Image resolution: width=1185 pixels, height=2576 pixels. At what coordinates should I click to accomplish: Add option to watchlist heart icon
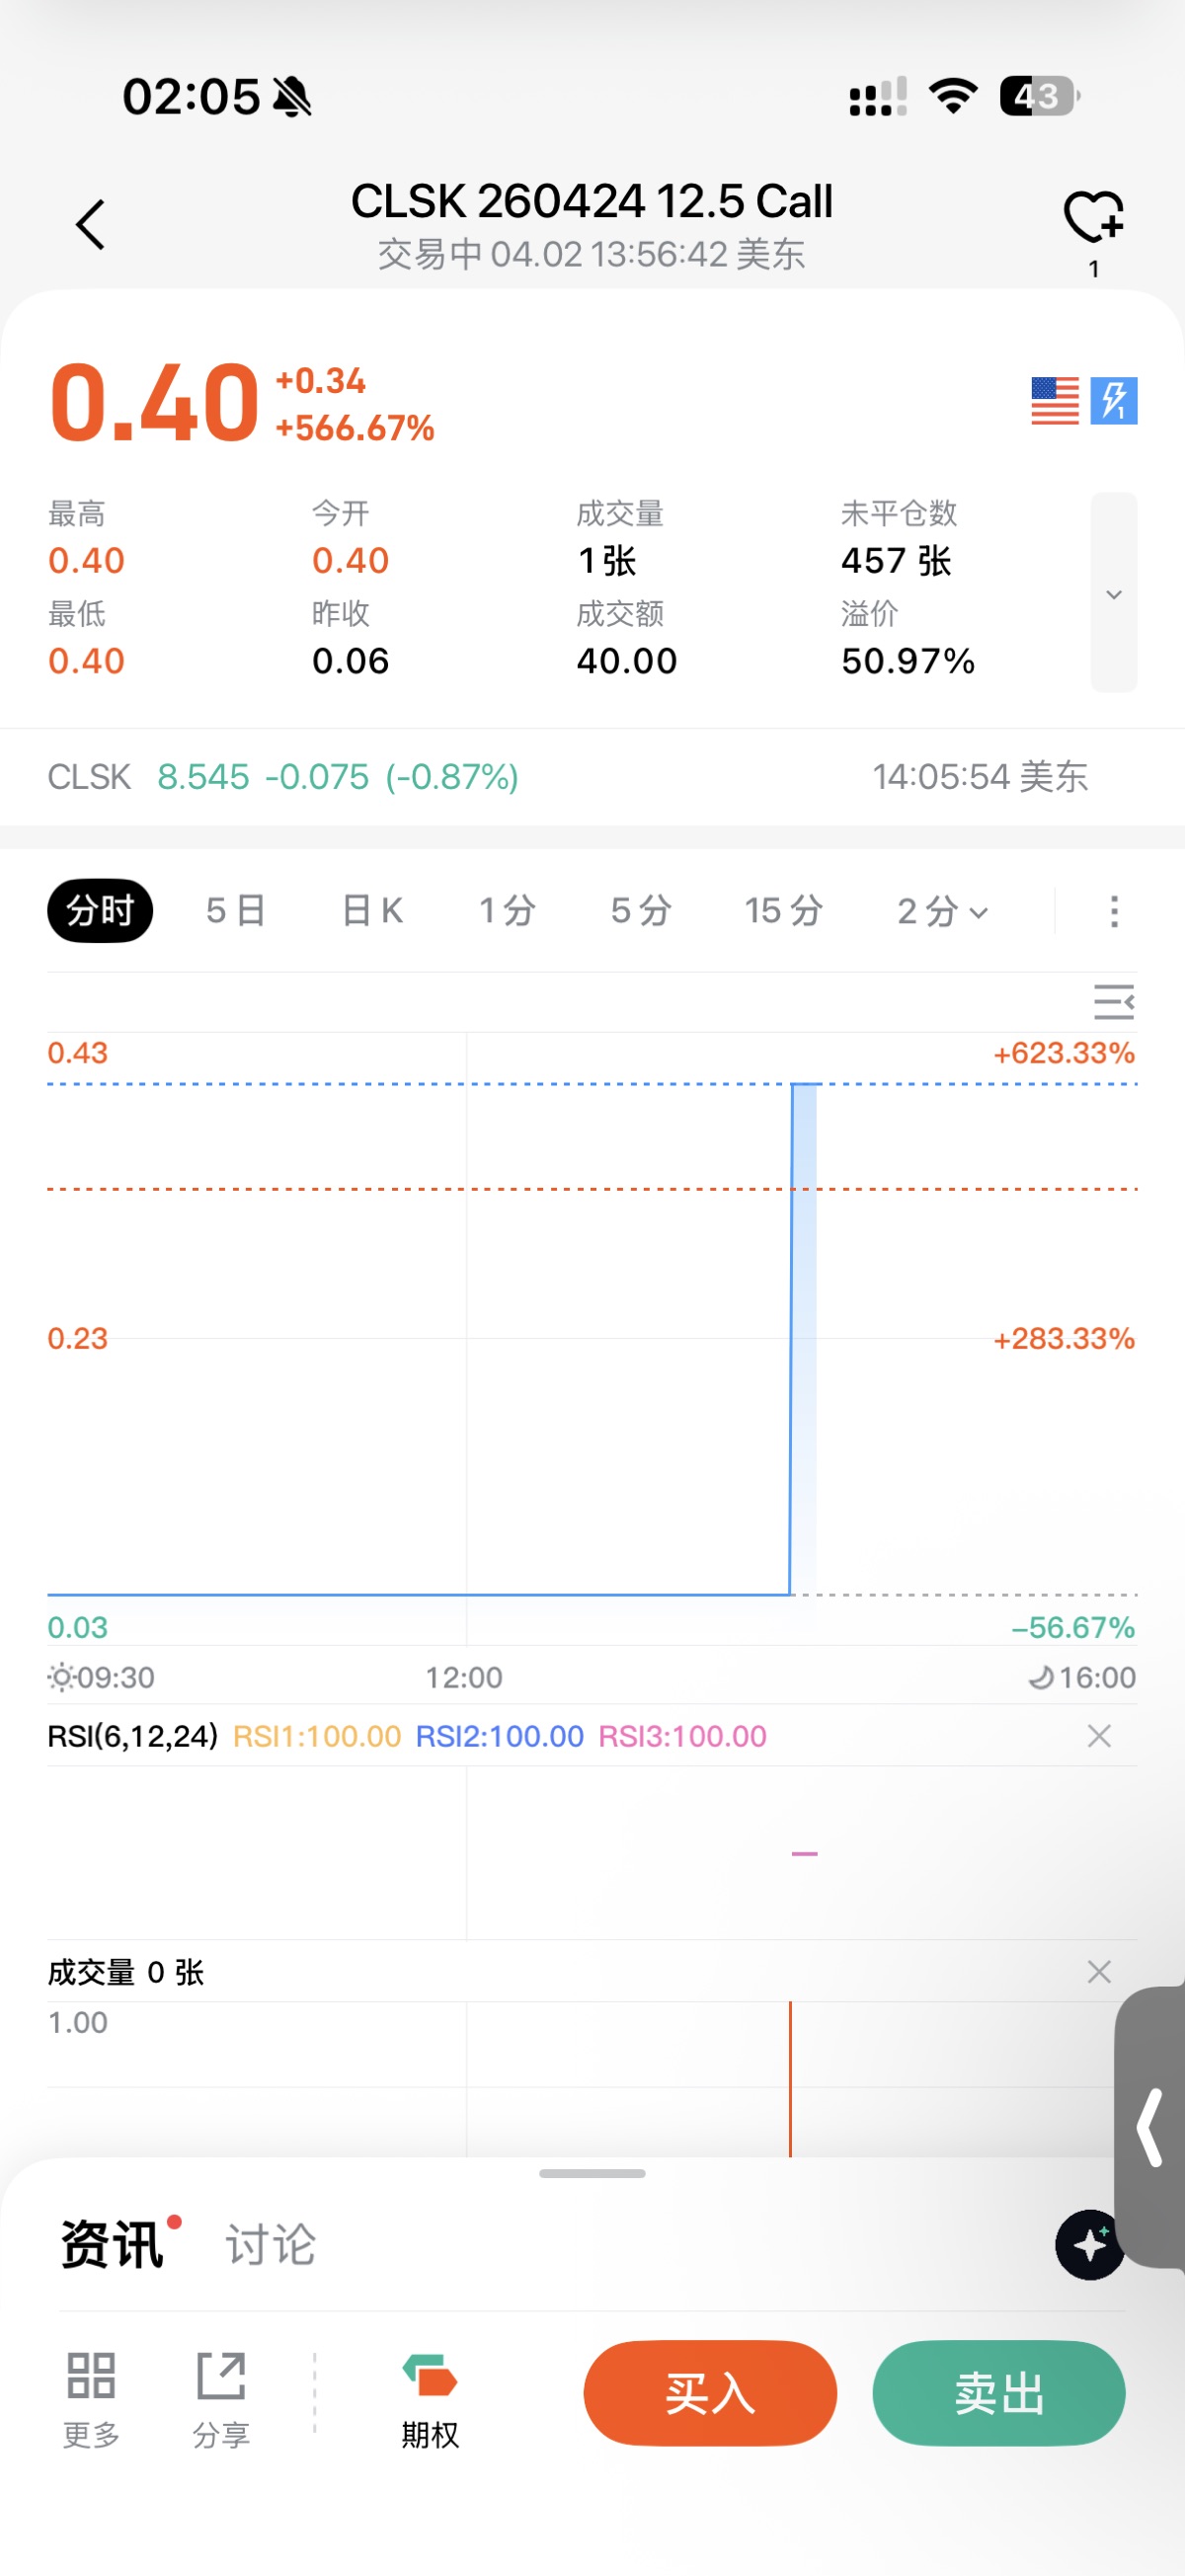pyautogui.click(x=1093, y=217)
